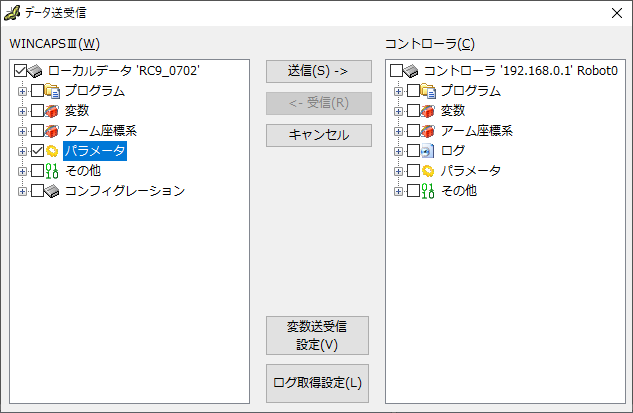Expand the local プログラム tree node

(22, 91)
